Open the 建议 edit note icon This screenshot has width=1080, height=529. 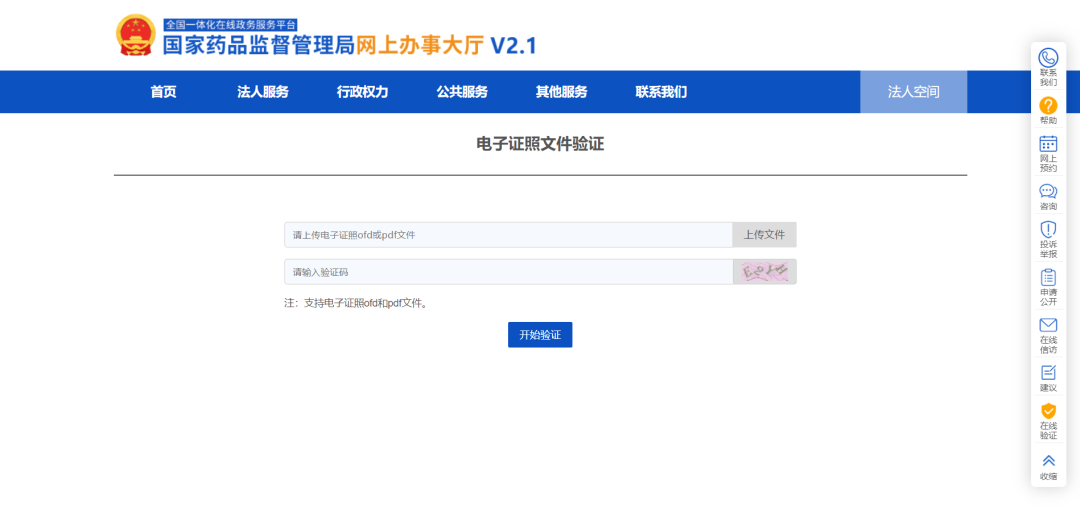coord(1048,372)
